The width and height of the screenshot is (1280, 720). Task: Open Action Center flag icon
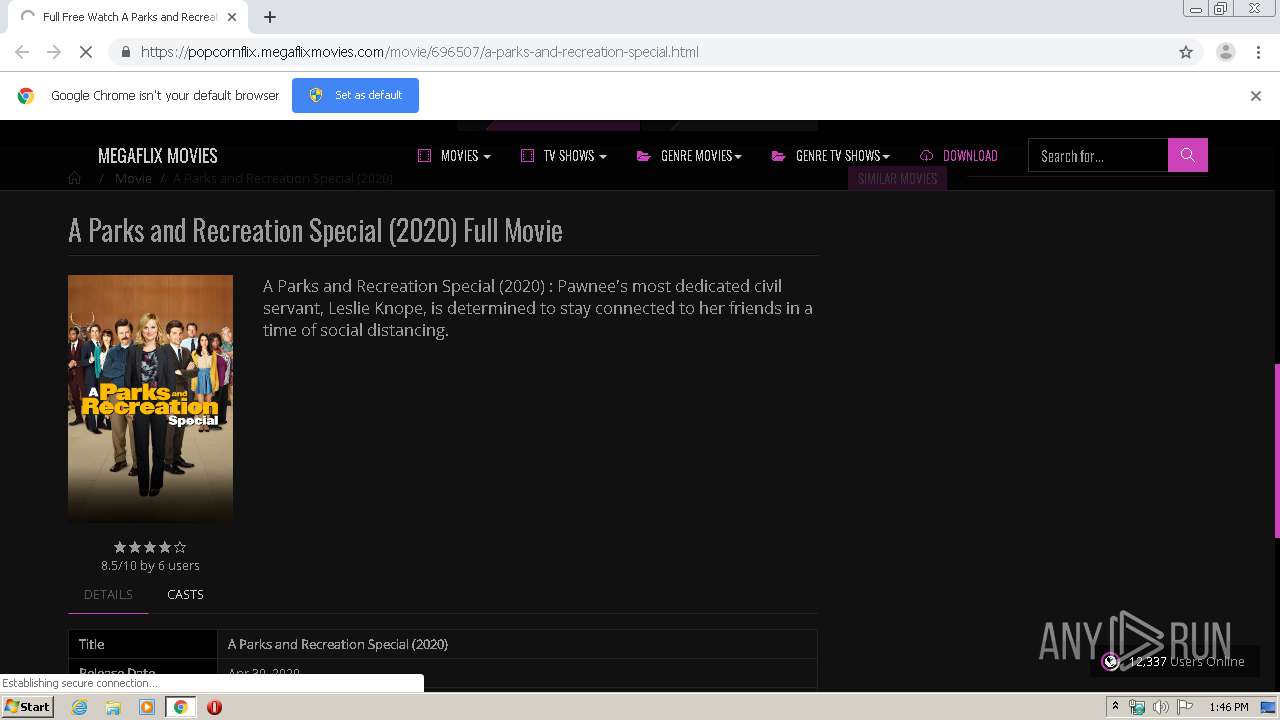1185,707
